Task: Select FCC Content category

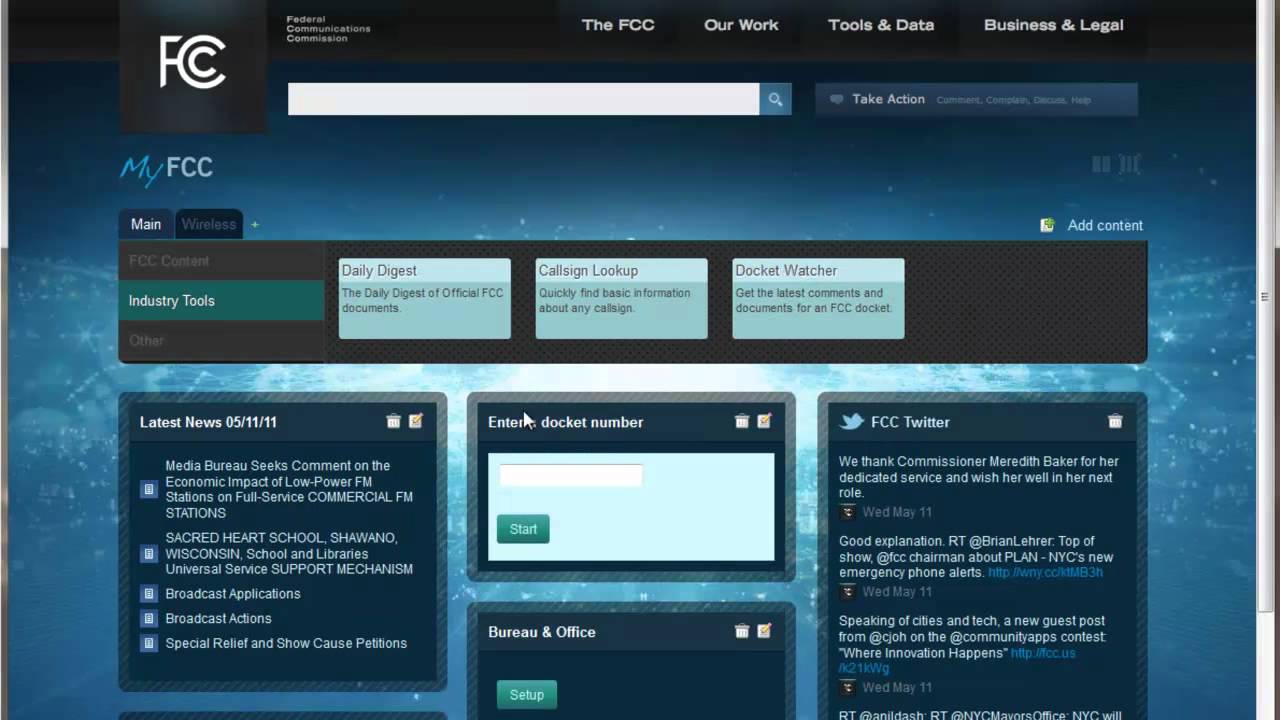Action: pyautogui.click(x=221, y=261)
